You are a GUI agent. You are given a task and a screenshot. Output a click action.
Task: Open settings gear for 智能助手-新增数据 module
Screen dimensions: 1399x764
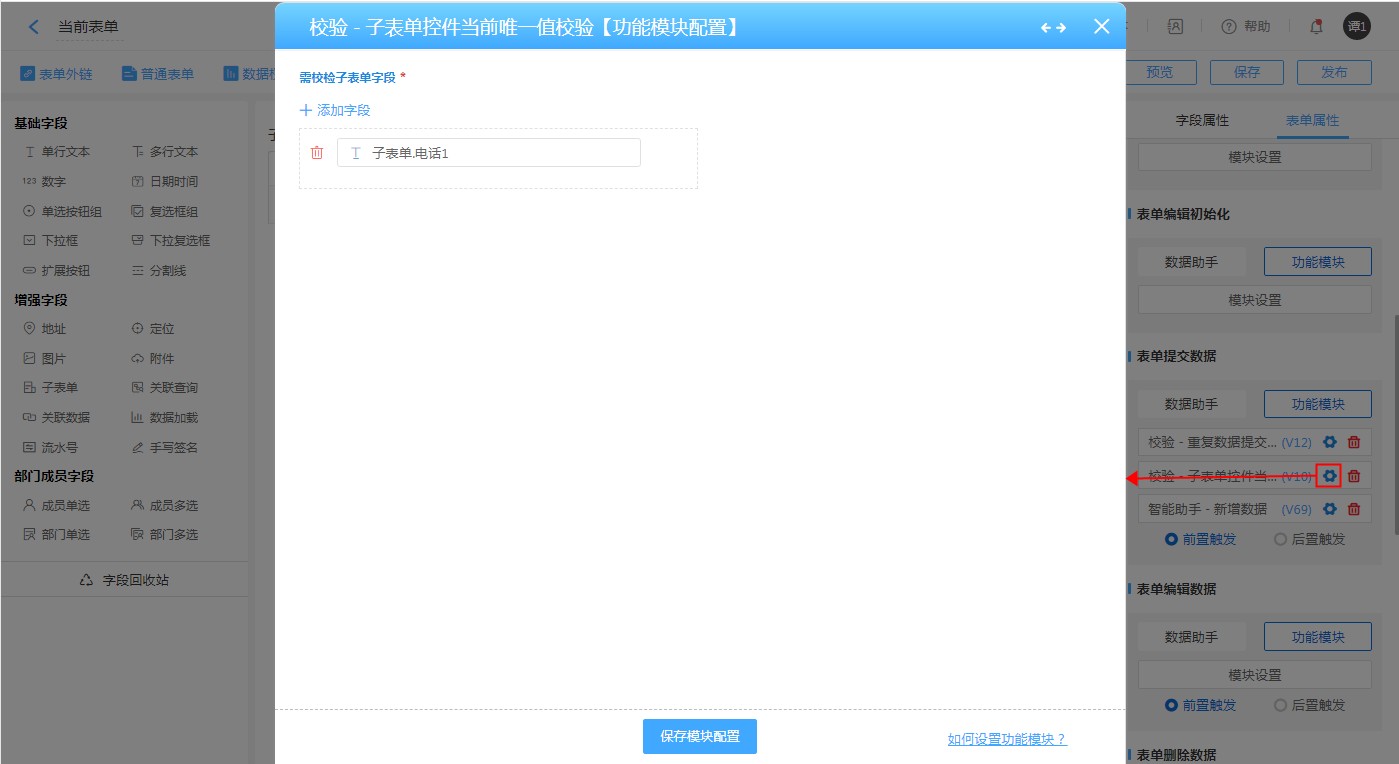click(x=1329, y=509)
